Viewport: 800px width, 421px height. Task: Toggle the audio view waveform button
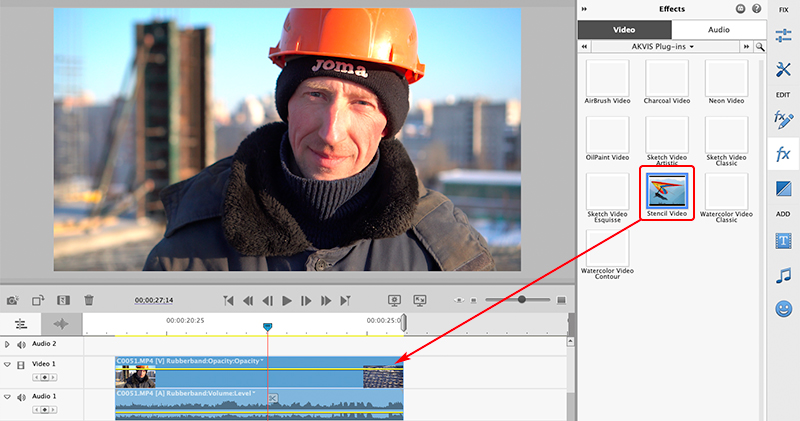coord(61,324)
